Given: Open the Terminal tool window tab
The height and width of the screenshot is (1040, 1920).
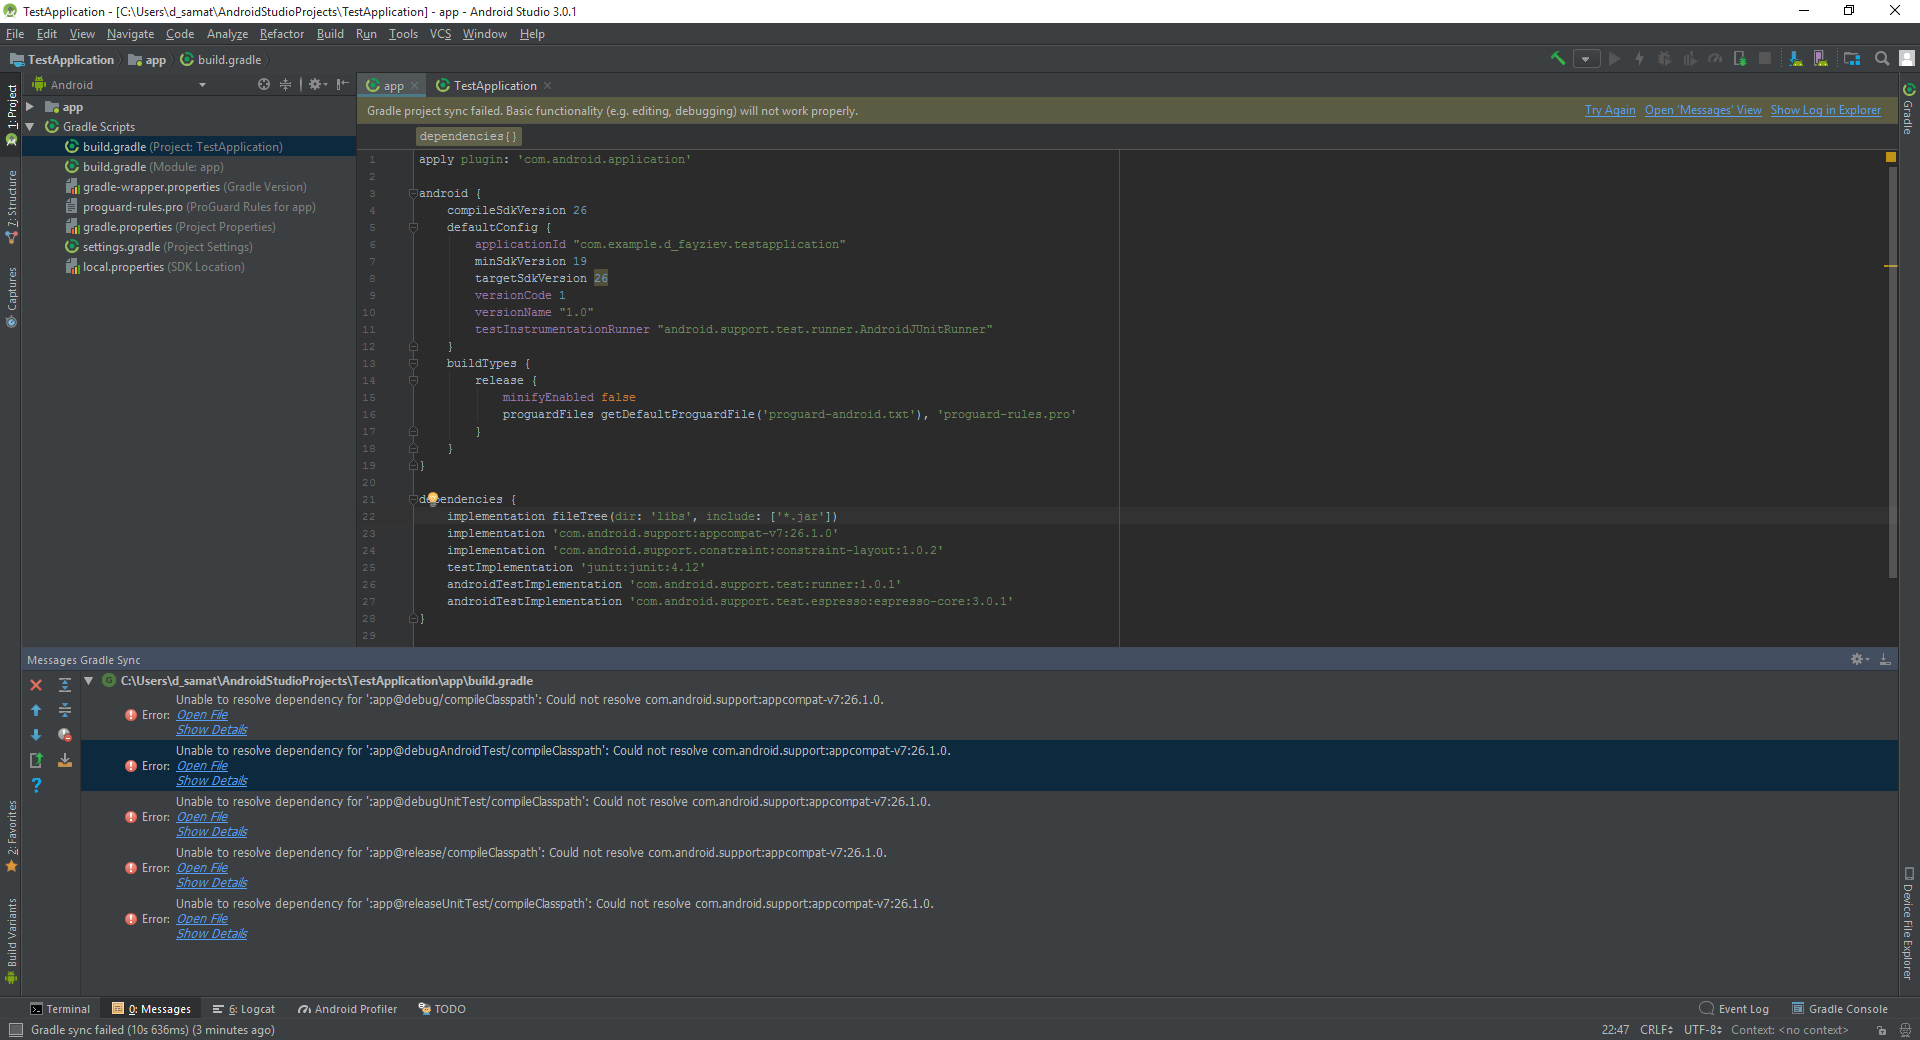Looking at the screenshot, I should (x=60, y=1009).
